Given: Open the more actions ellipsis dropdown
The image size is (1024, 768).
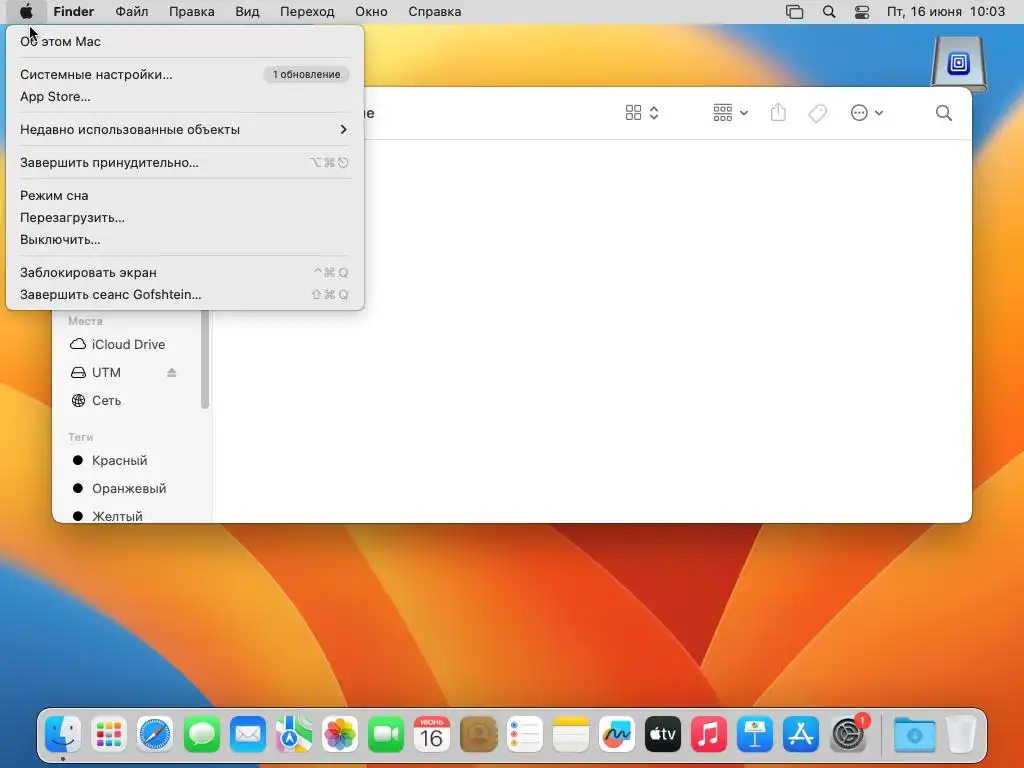Looking at the screenshot, I should (x=867, y=113).
